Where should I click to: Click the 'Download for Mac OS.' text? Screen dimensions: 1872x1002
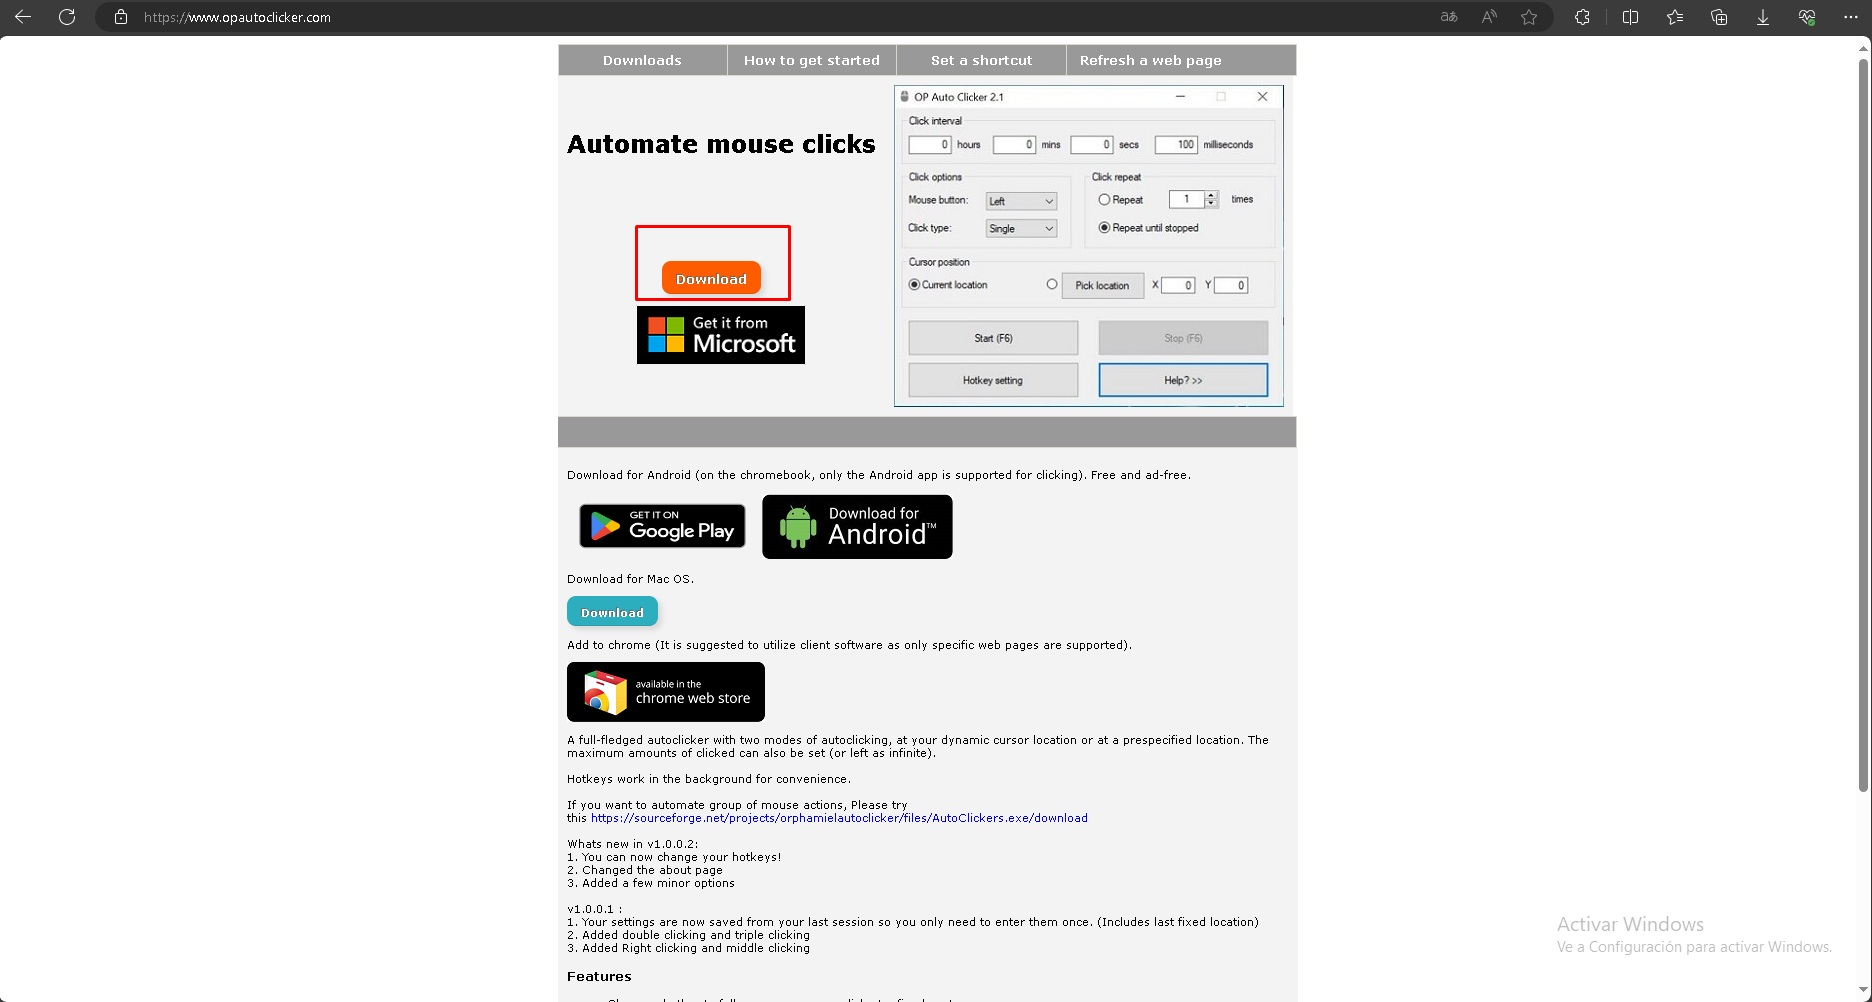[630, 579]
